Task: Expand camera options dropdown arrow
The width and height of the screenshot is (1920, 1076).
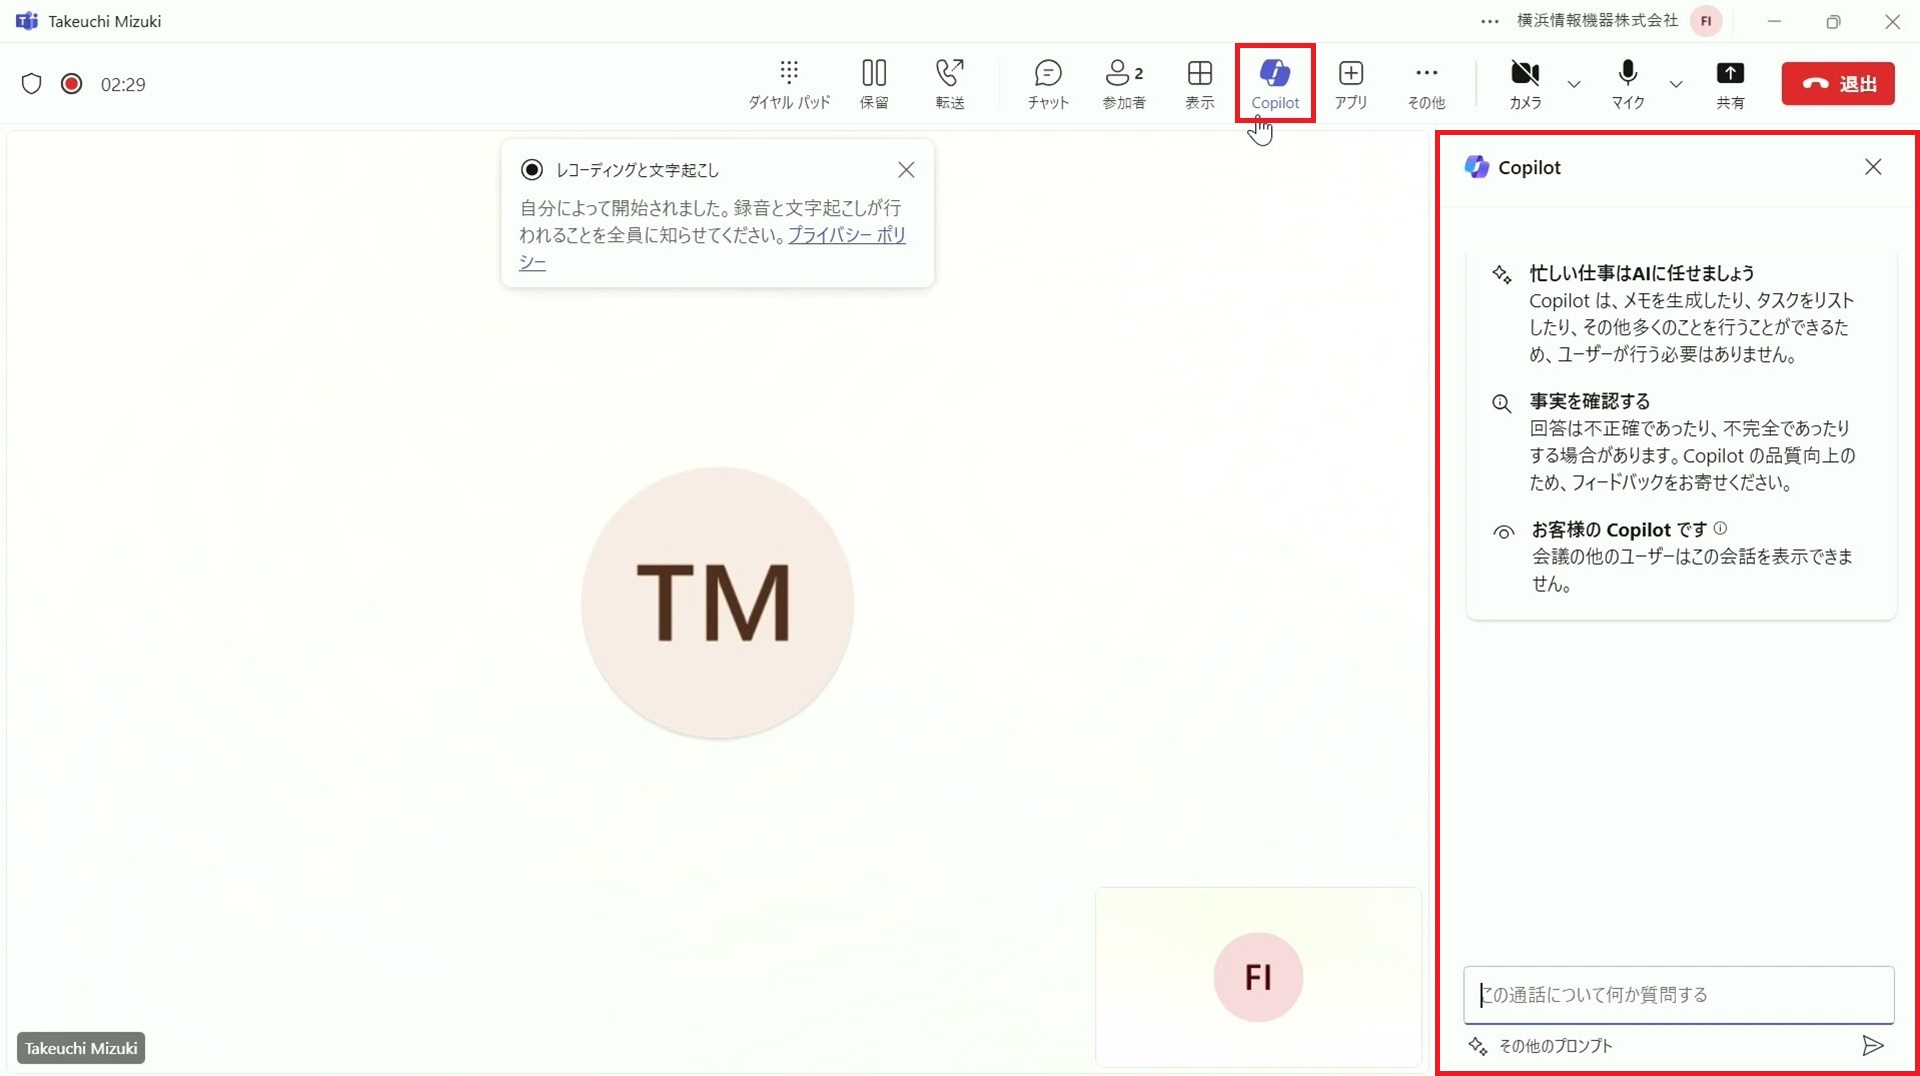Action: tap(1574, 84)
